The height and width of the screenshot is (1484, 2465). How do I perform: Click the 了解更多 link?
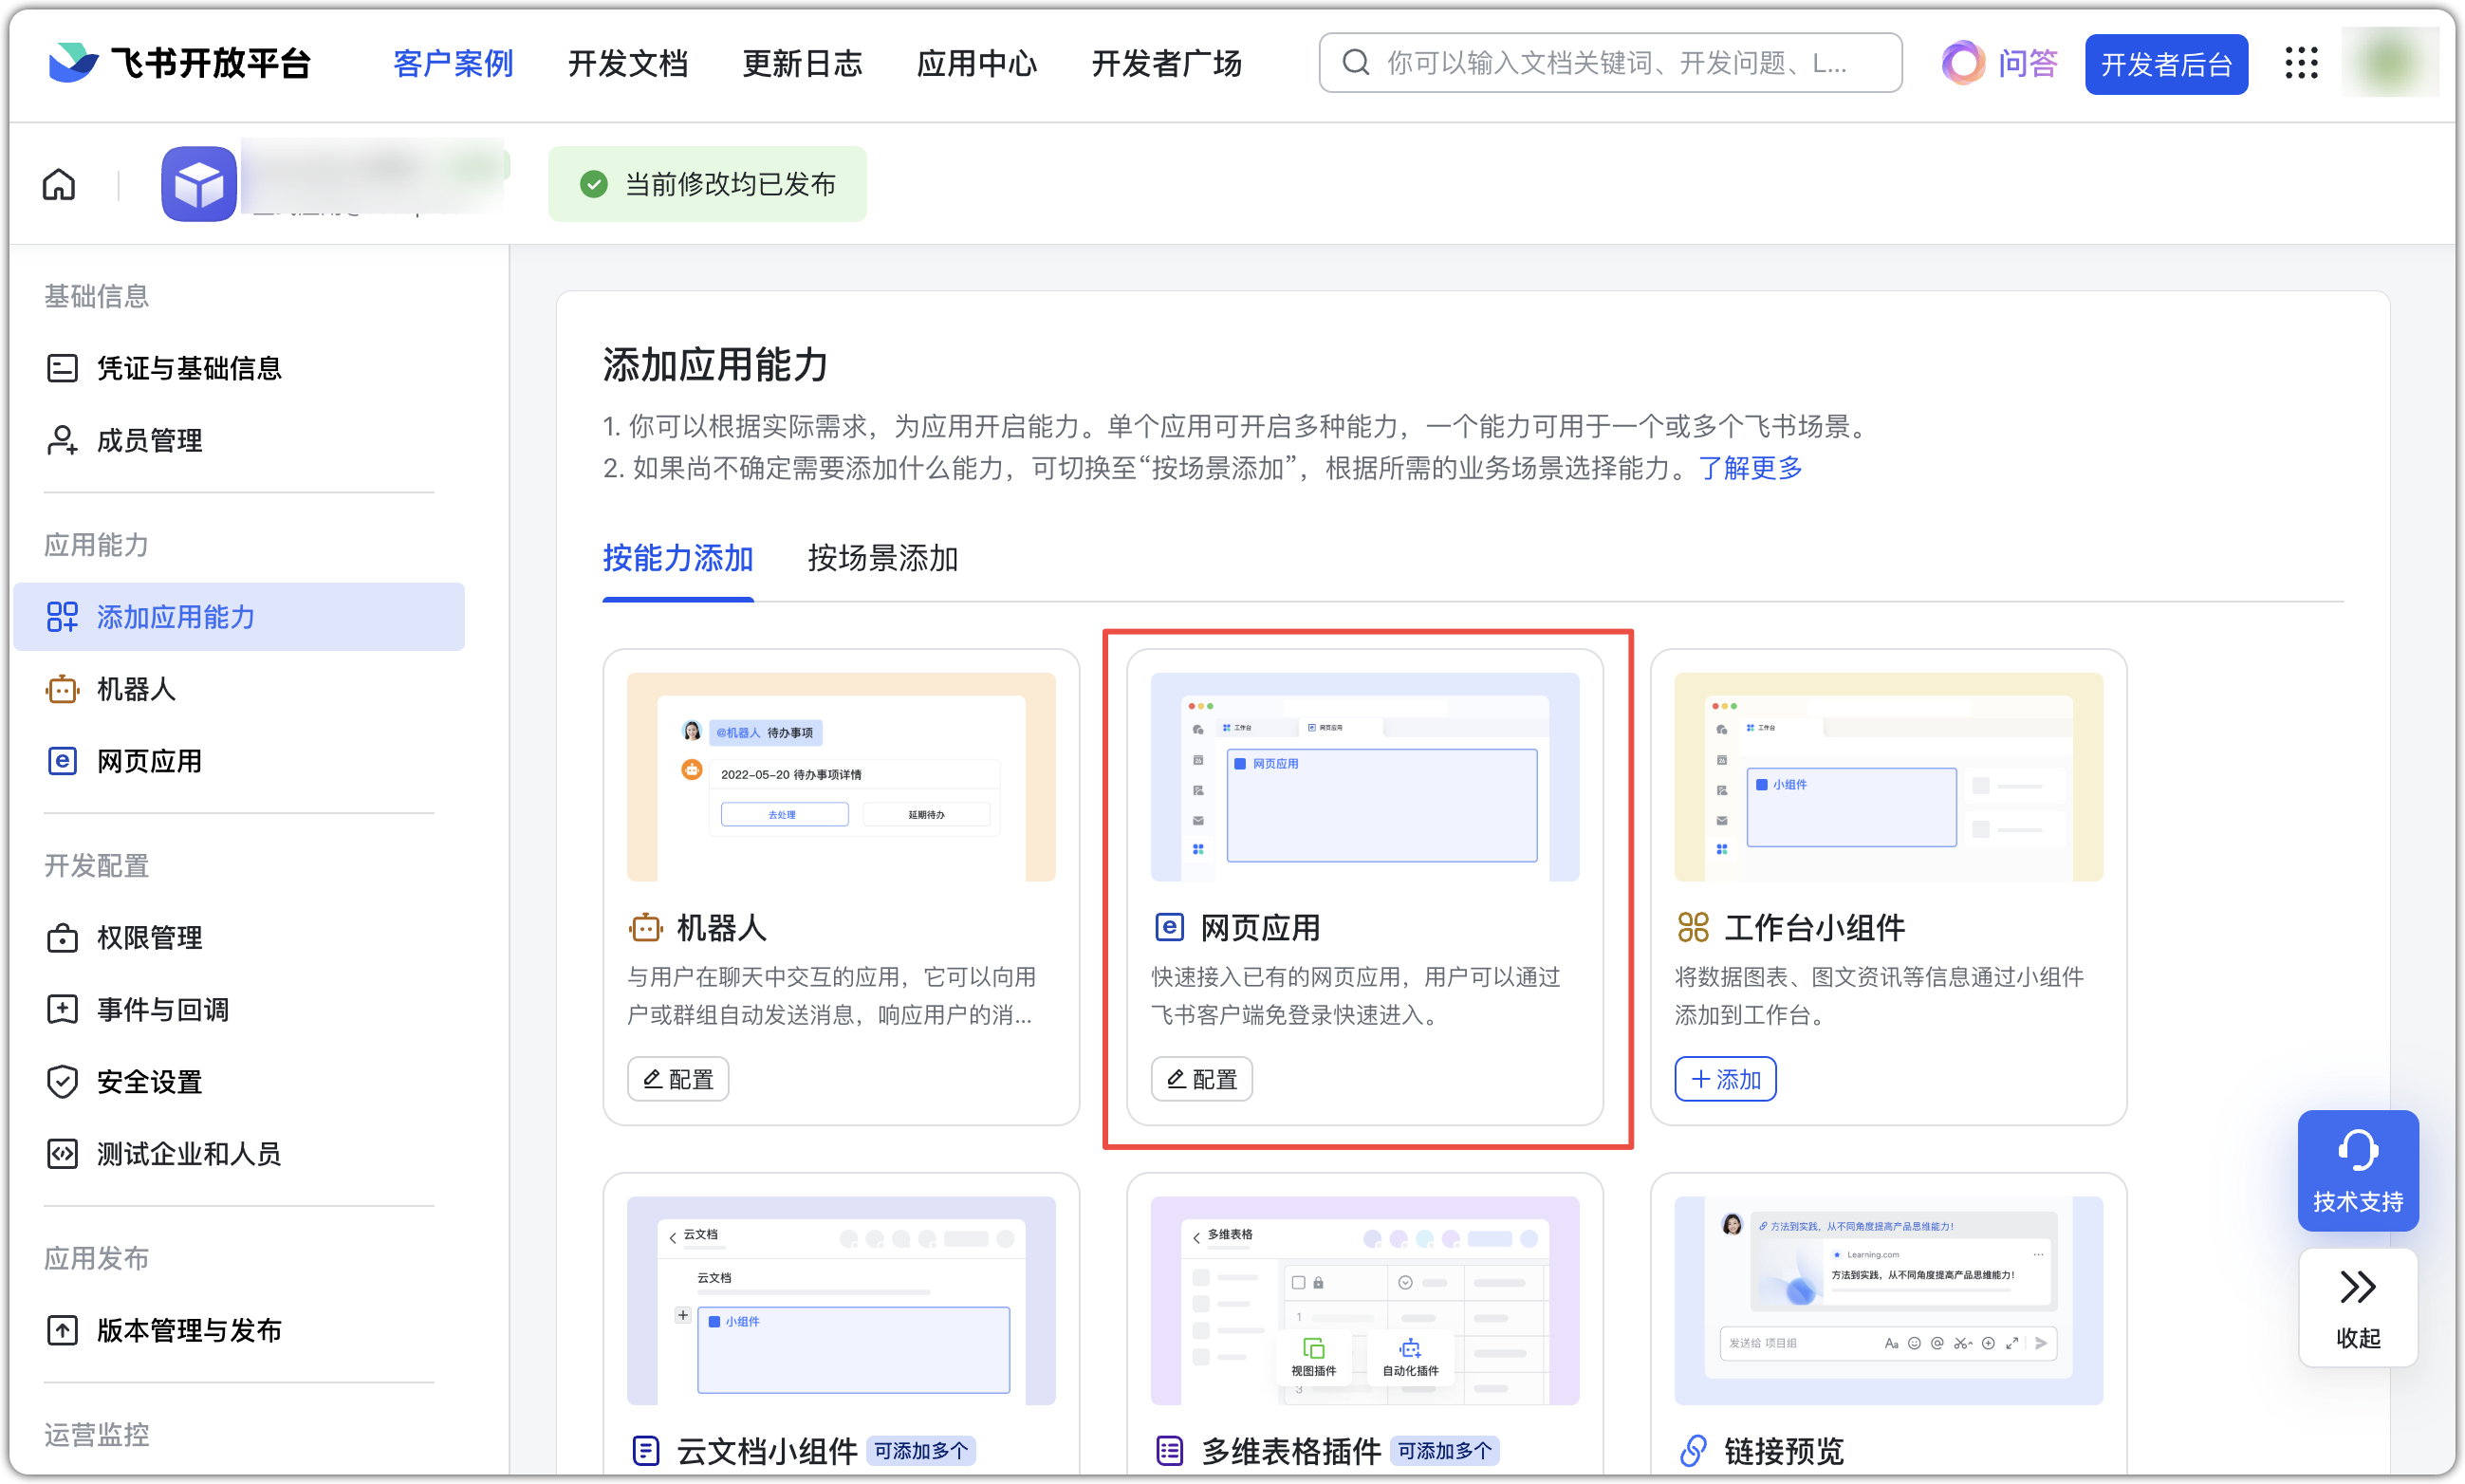pyautogui.click(x=1749, y=468)
